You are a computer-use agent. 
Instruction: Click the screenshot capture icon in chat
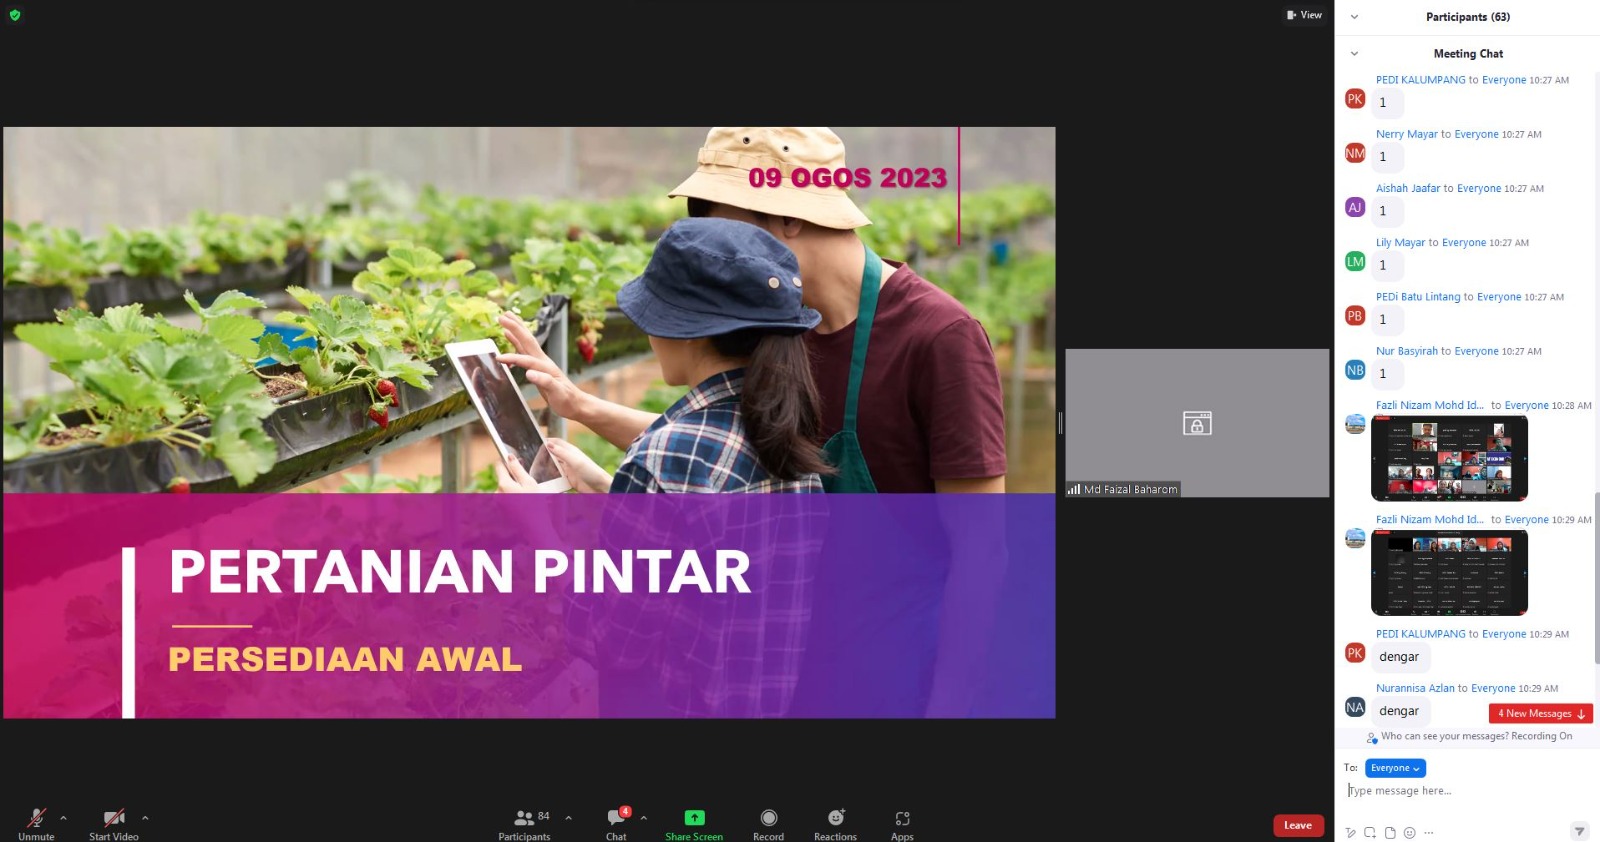pos(1370,832)
